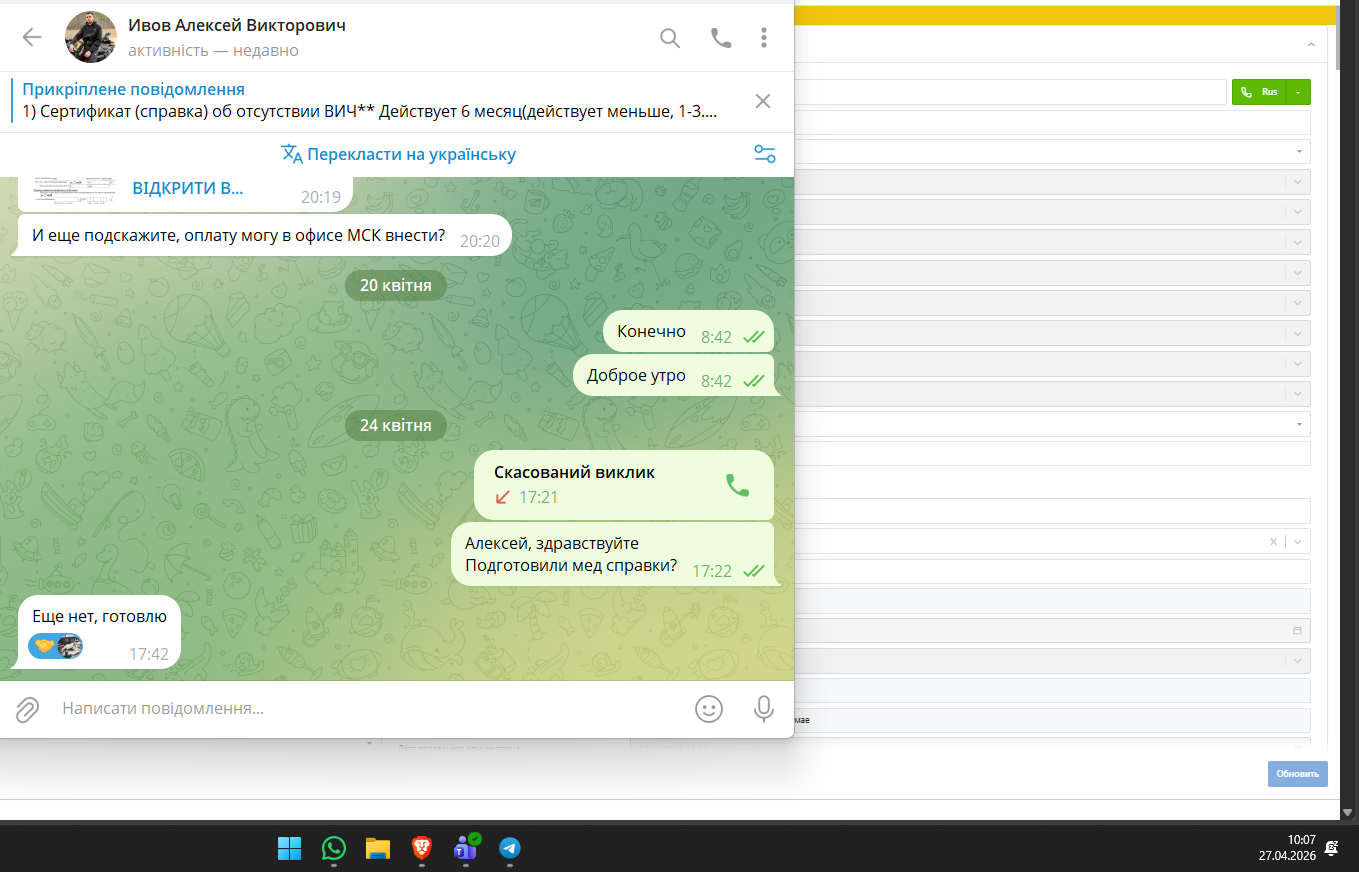Open the calendar picker in the CRM date field
The image size is (1359, 872).
click(1297, 631)
